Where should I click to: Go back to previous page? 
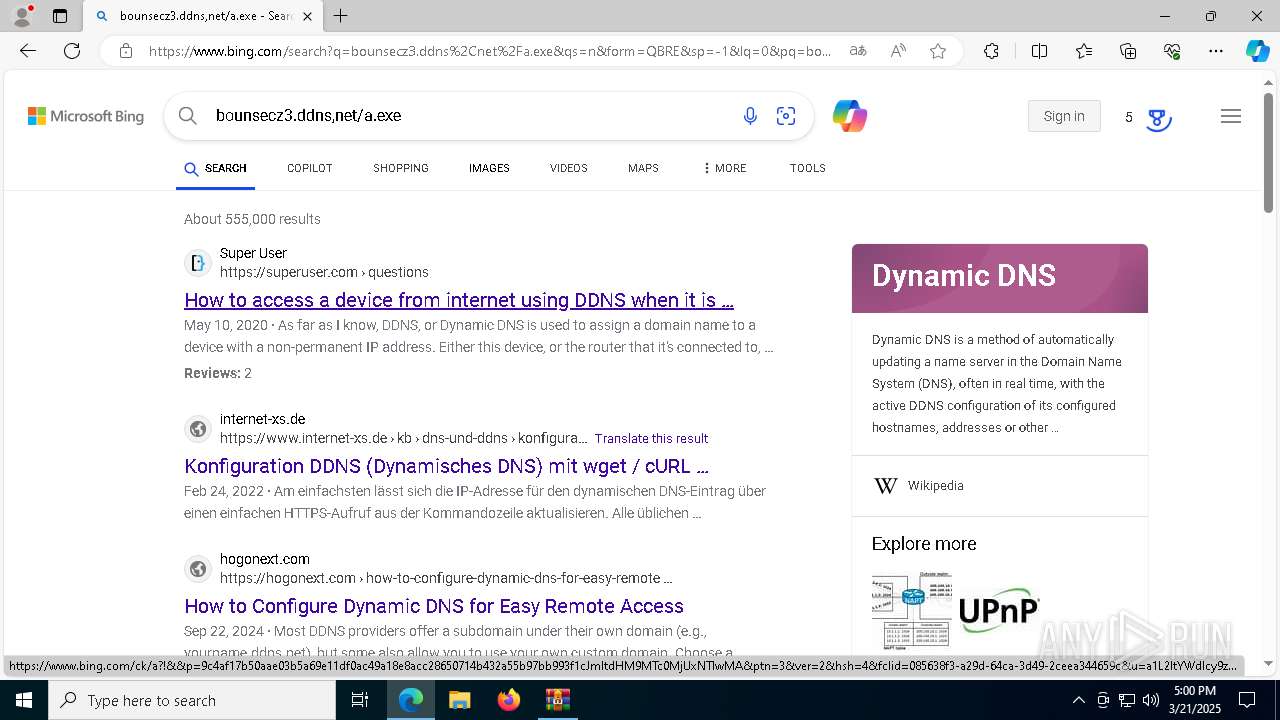pyautogui.click(x=28, y=51)
